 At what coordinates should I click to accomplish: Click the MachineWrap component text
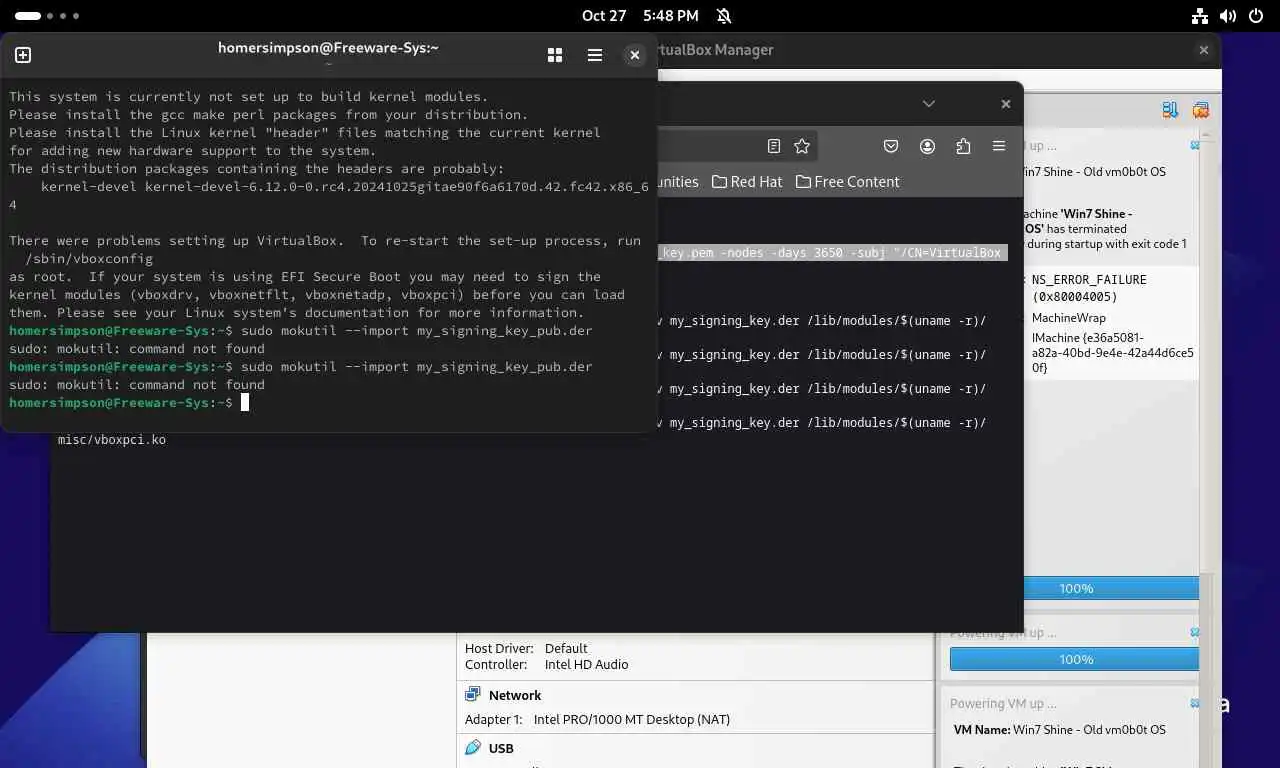point(1069,318)
